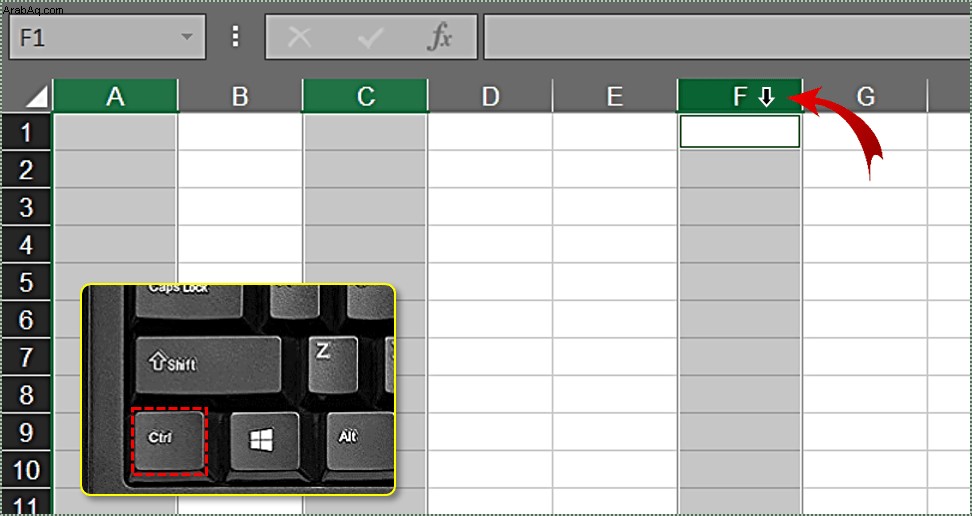The height and width of the screenshot is (516, 972).
Task: Select column A header
Action: pyautogui.click(x=115, y=96)
